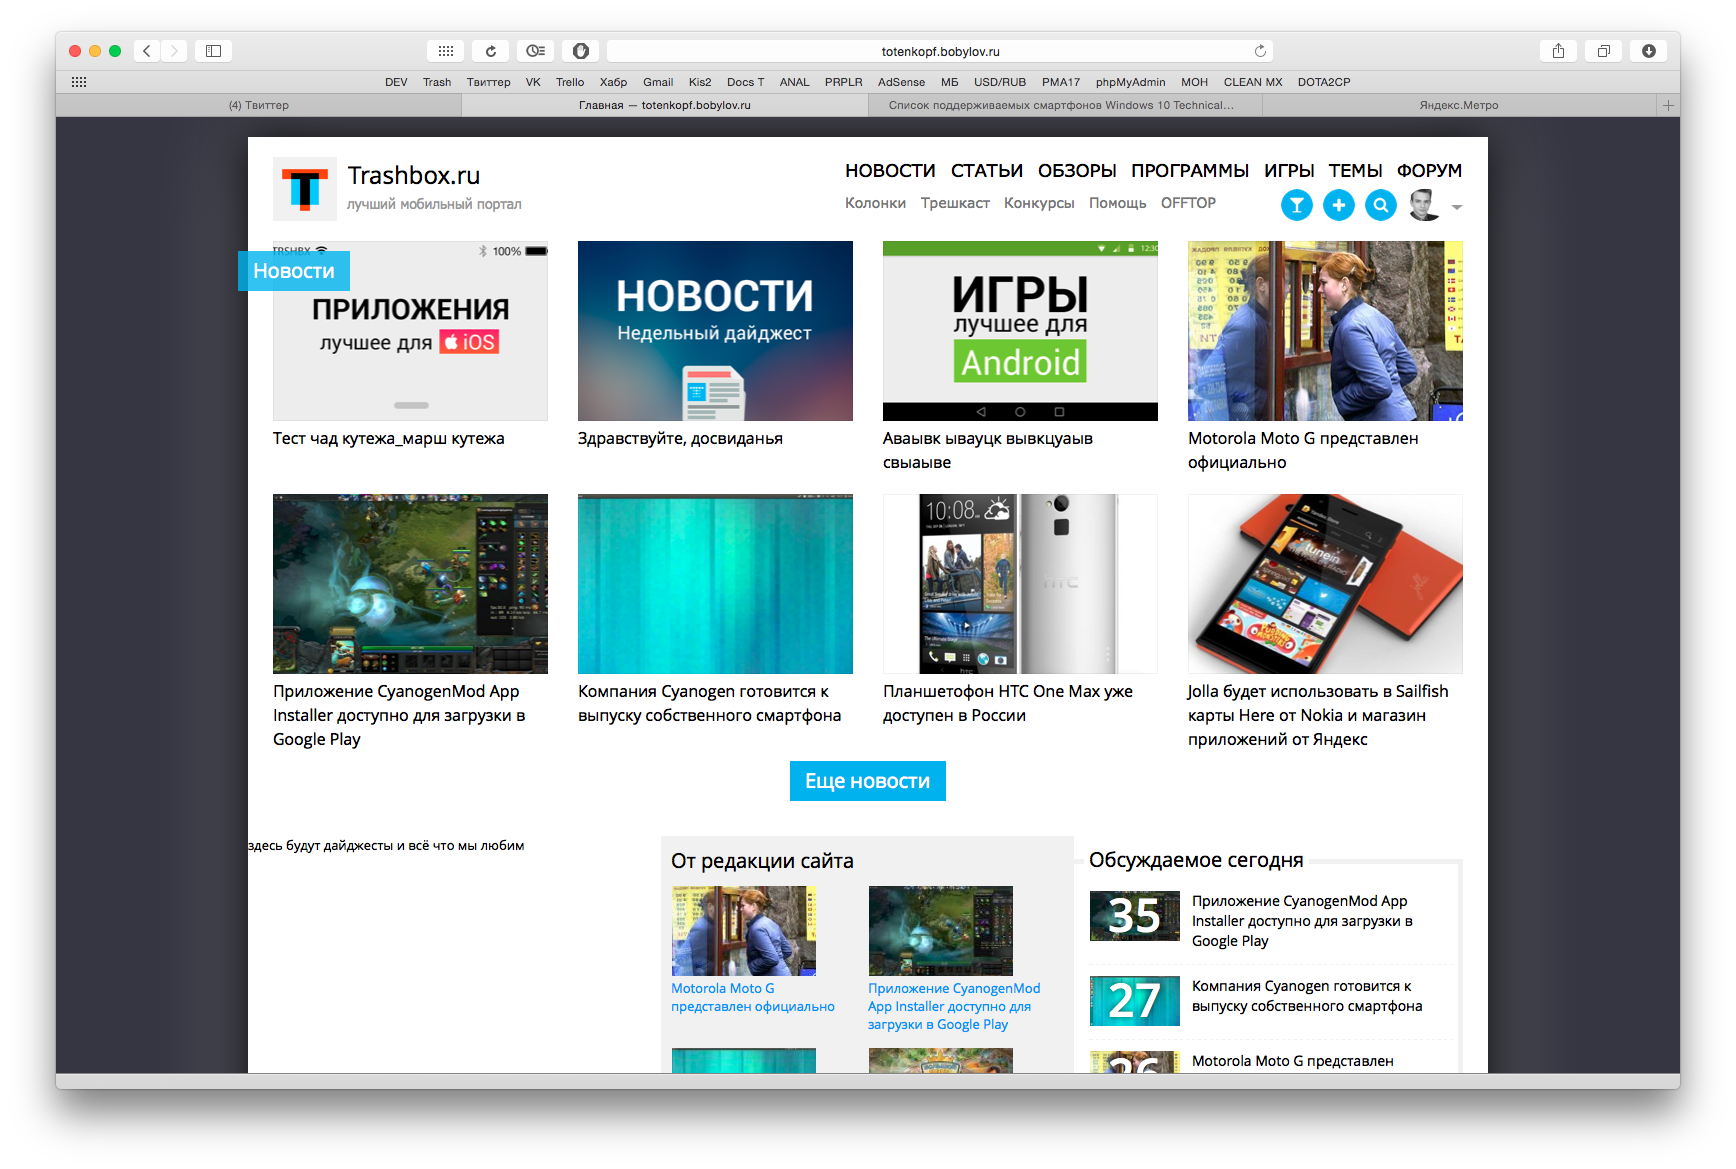Open the ФОРУМ menu item
The width and height of the screenshot is (1736, 1169).
[1430, 171]
